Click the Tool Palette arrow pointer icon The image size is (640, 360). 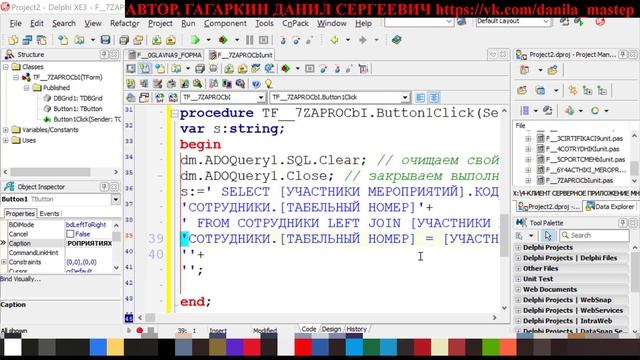[548, 236]
